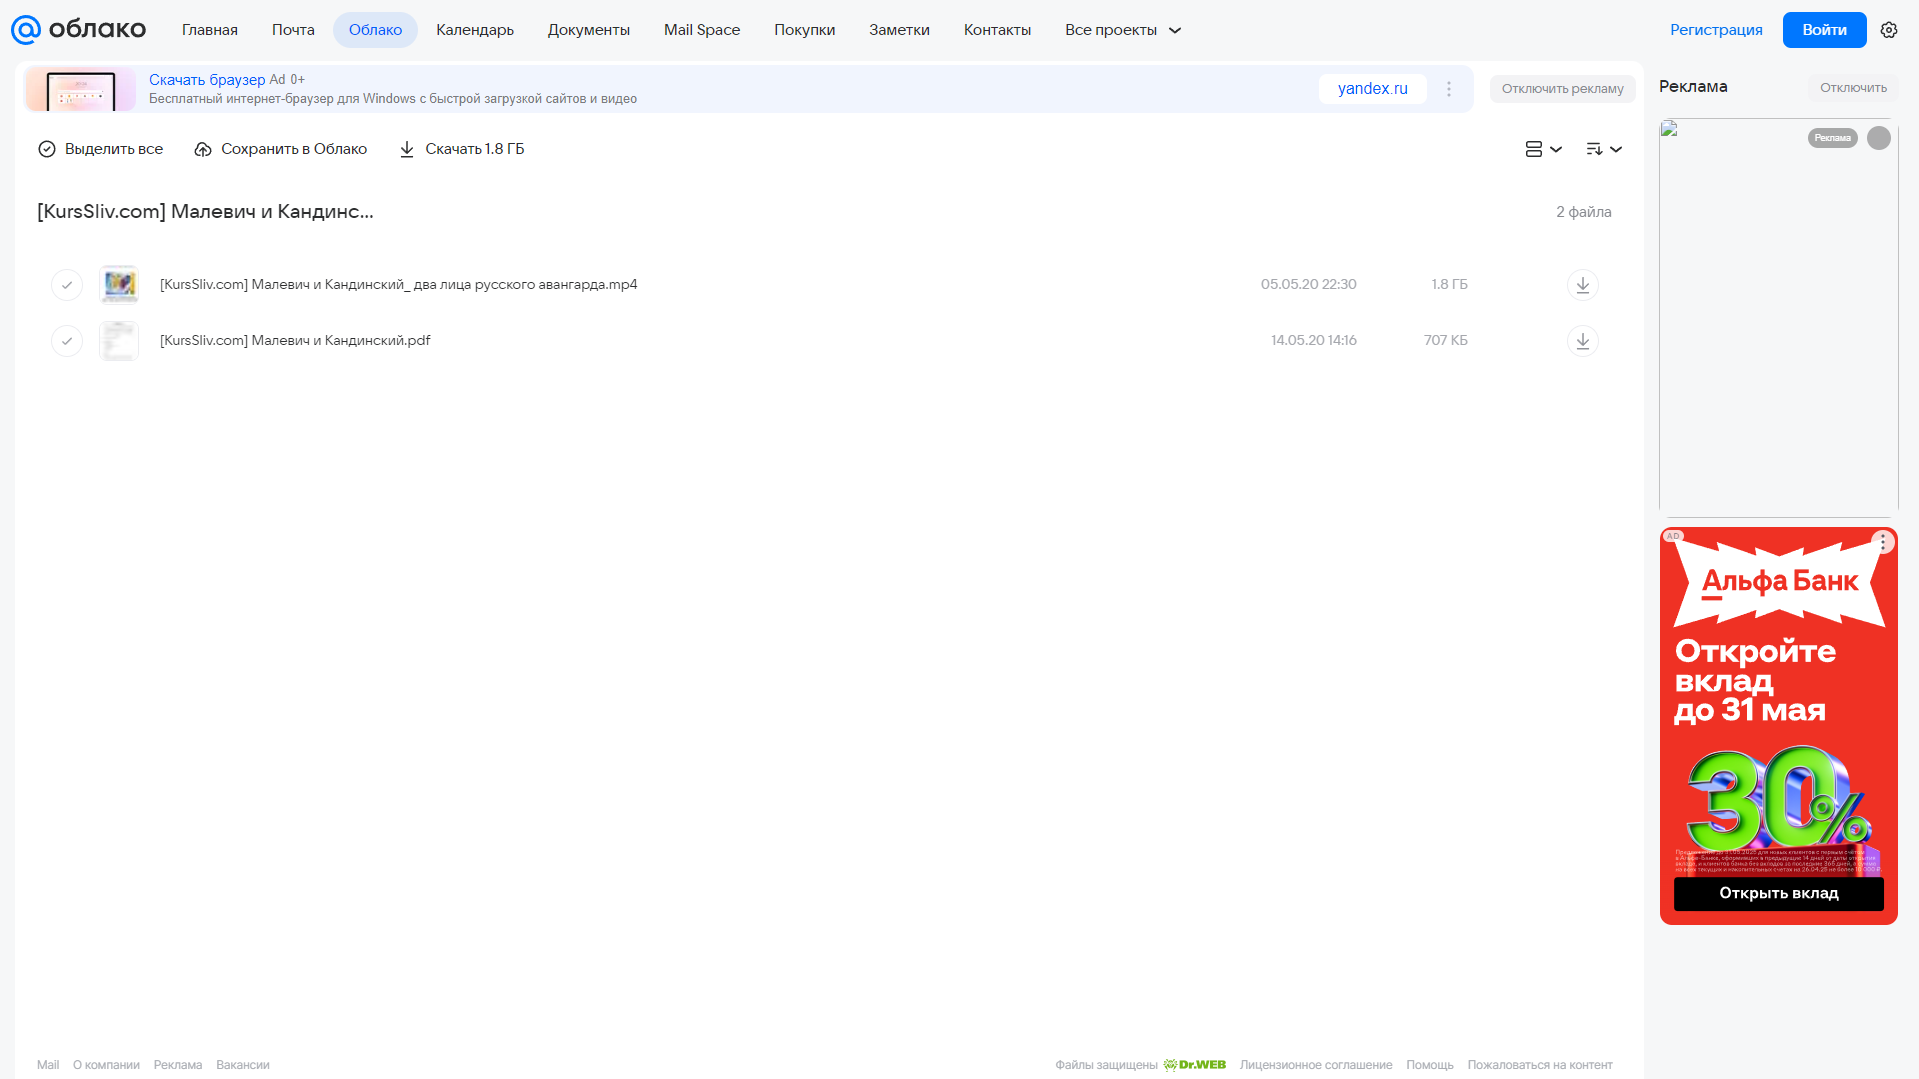Expand the view mode dropdown
The width and height of the screenshot is (1919, 1079).
point(1543,149)
